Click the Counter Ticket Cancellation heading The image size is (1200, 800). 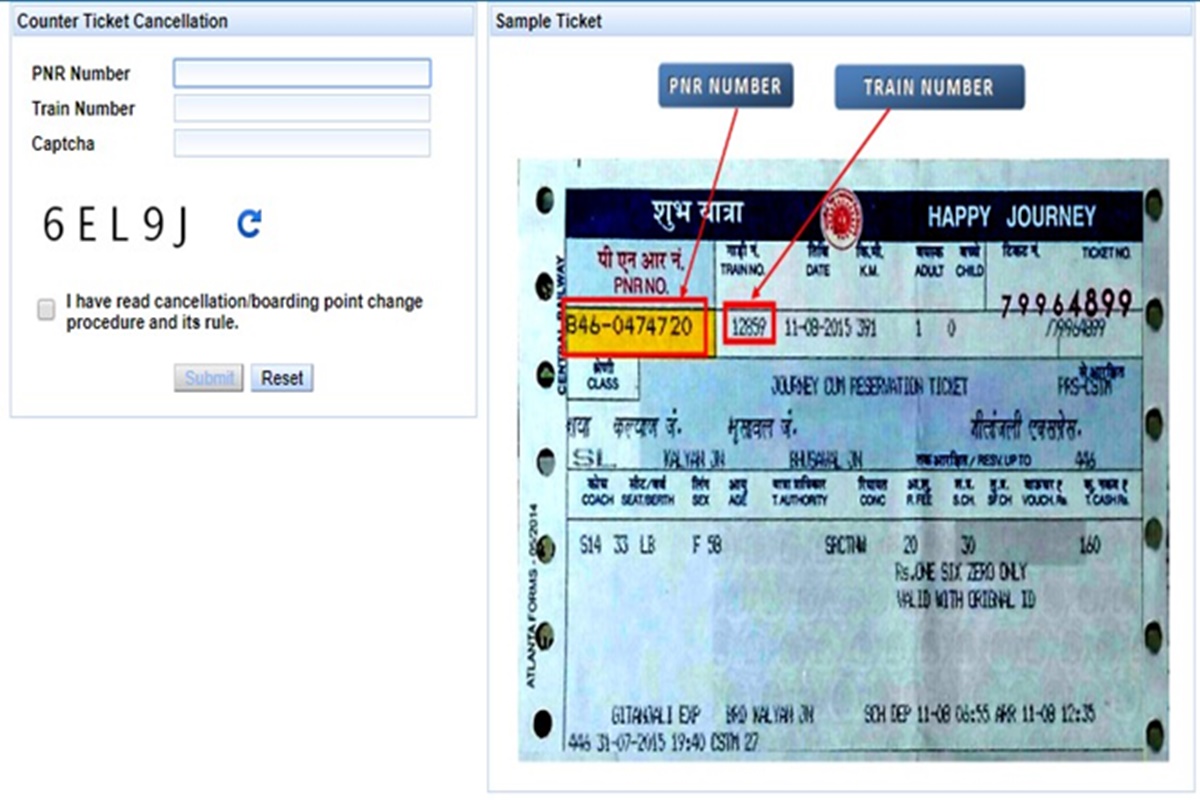point(123,21)
